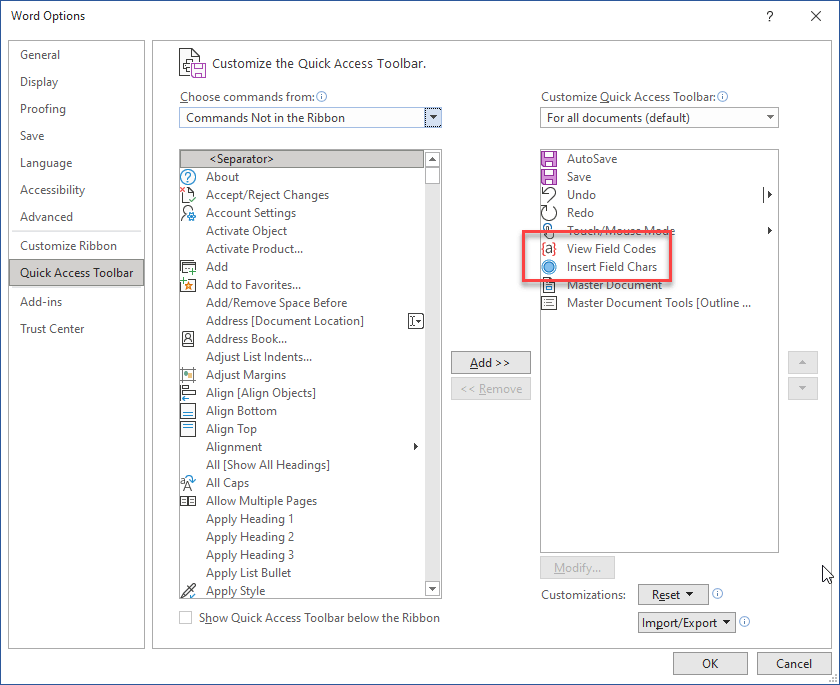Screen dimensions: 840x685
Task: Click the View Field Codes {a} icon
Action: [x=549, y=249]
